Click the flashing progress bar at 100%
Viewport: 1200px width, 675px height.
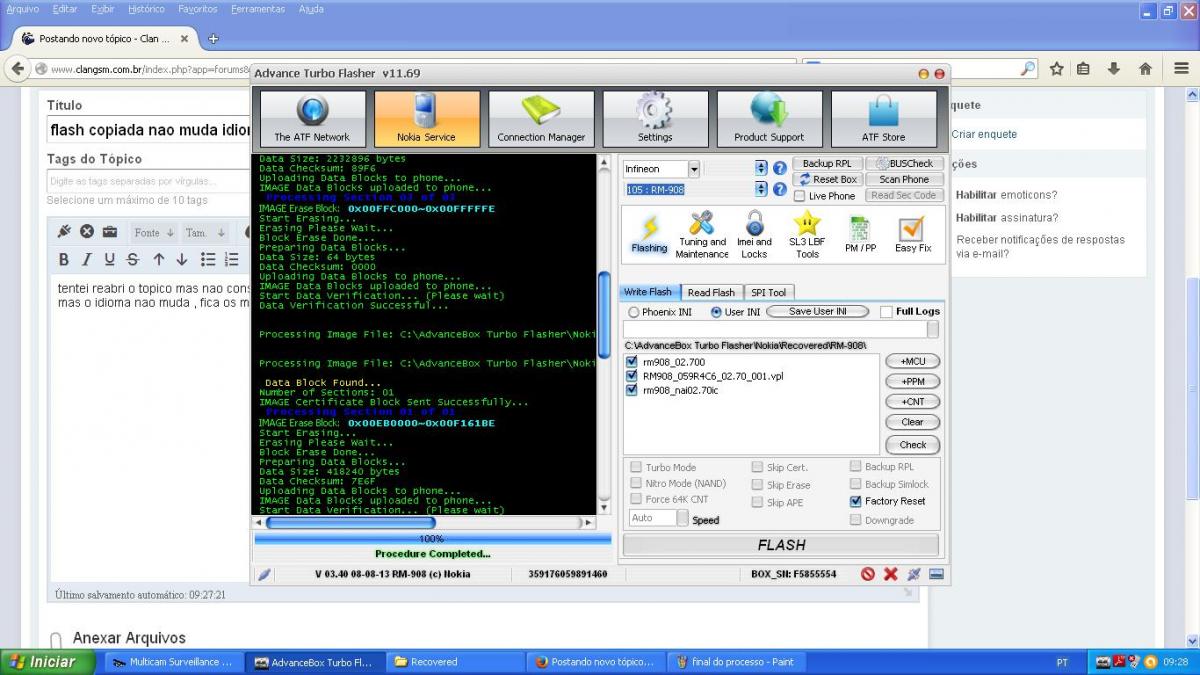coord(432,538)
